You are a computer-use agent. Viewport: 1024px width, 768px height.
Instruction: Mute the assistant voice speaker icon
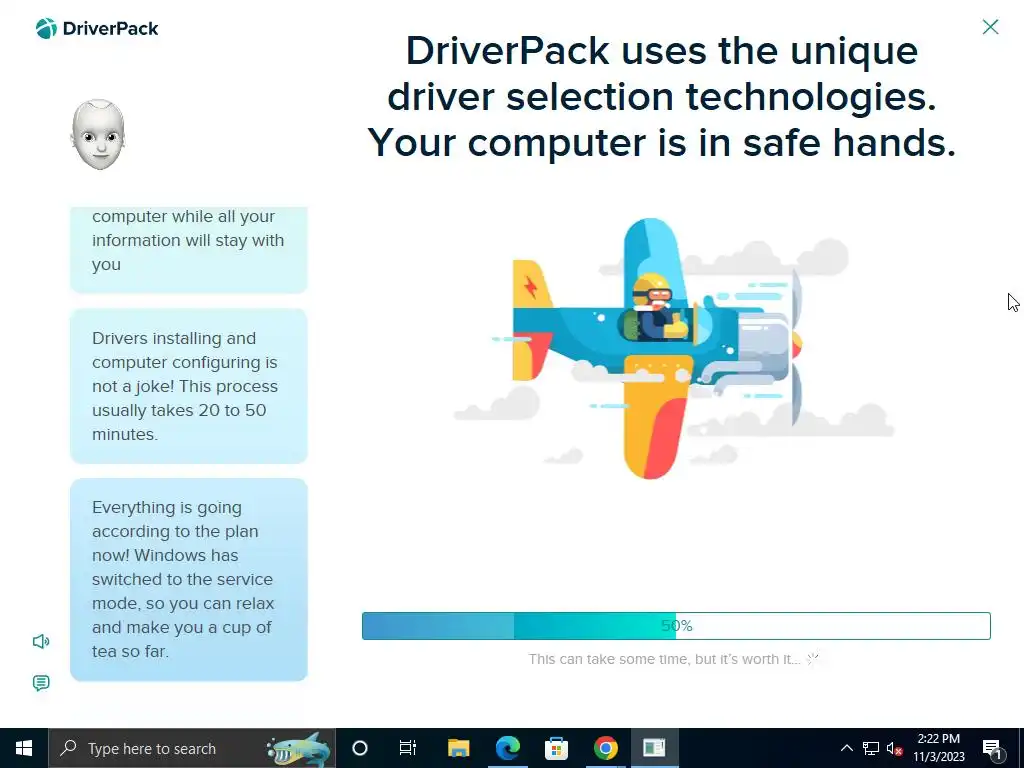[x=41, y=641]
